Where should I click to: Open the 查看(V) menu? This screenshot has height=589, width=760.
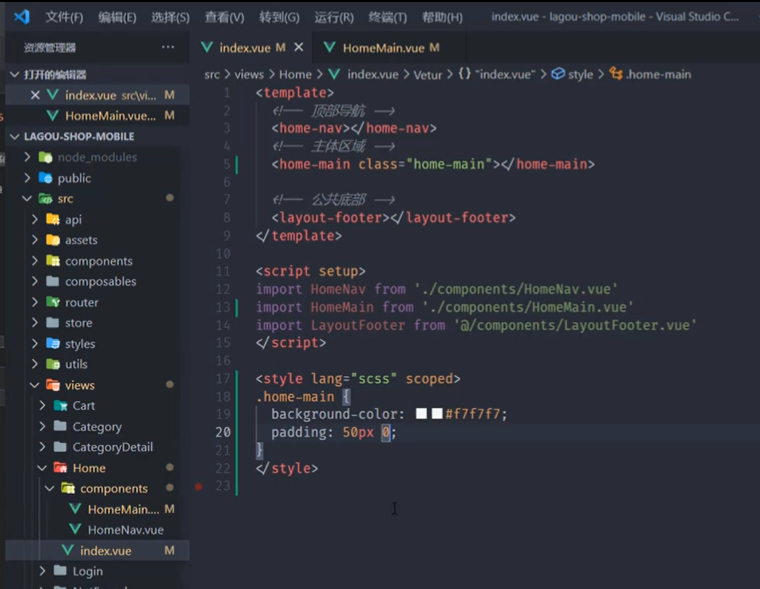click(224, 17)
